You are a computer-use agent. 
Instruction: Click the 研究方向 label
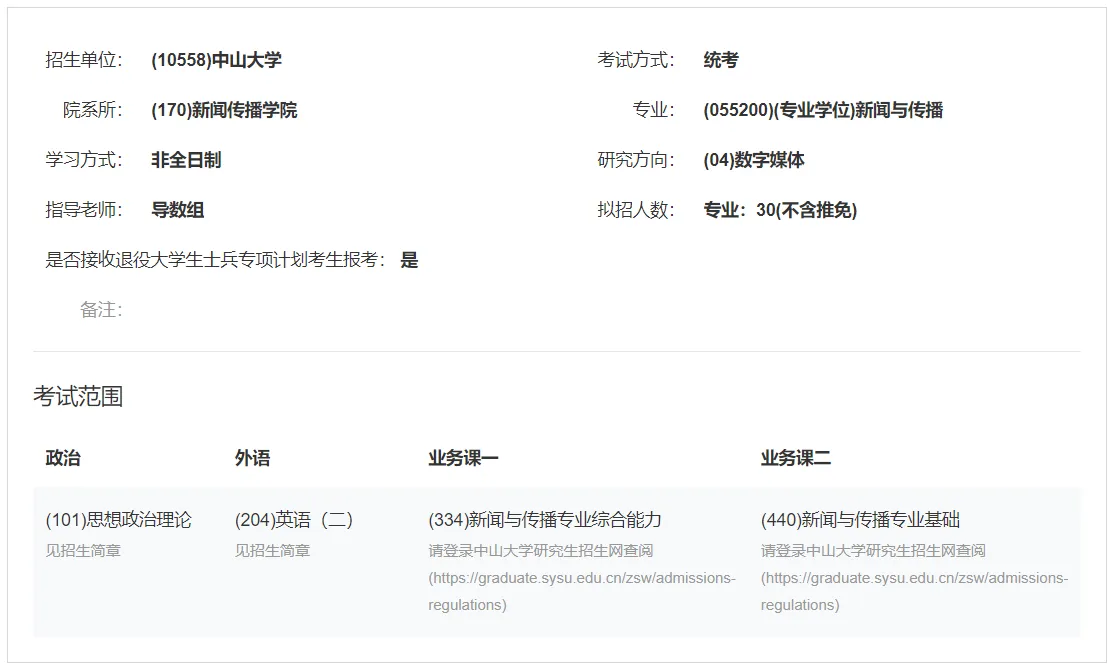636,160
